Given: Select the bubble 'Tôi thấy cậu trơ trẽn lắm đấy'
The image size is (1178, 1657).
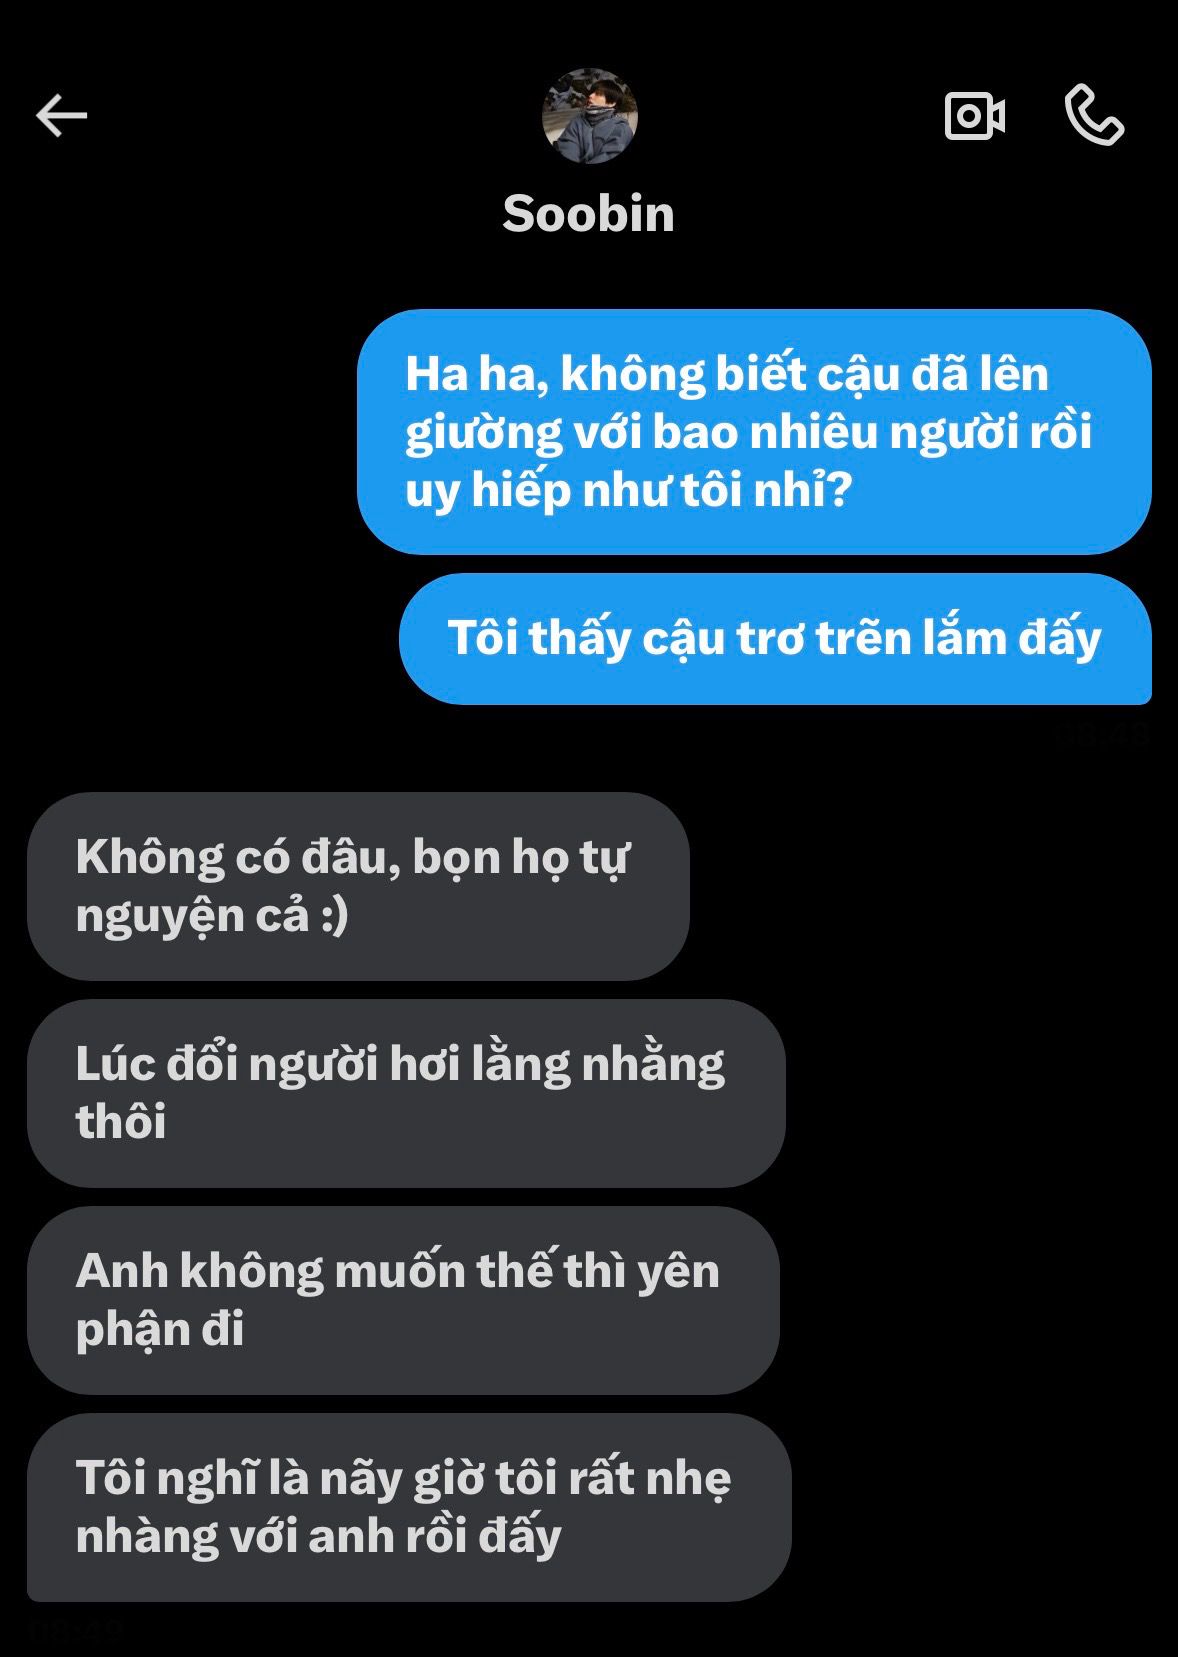Looking at the screenshot, I should tap(775, 639).
